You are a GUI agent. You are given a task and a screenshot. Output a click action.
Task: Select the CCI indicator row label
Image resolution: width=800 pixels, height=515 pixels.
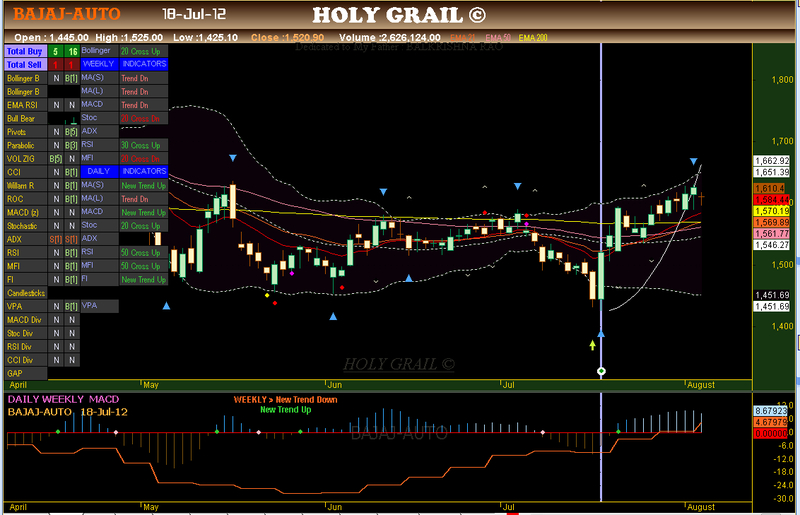pyautogui.click(x=26, y=172)
